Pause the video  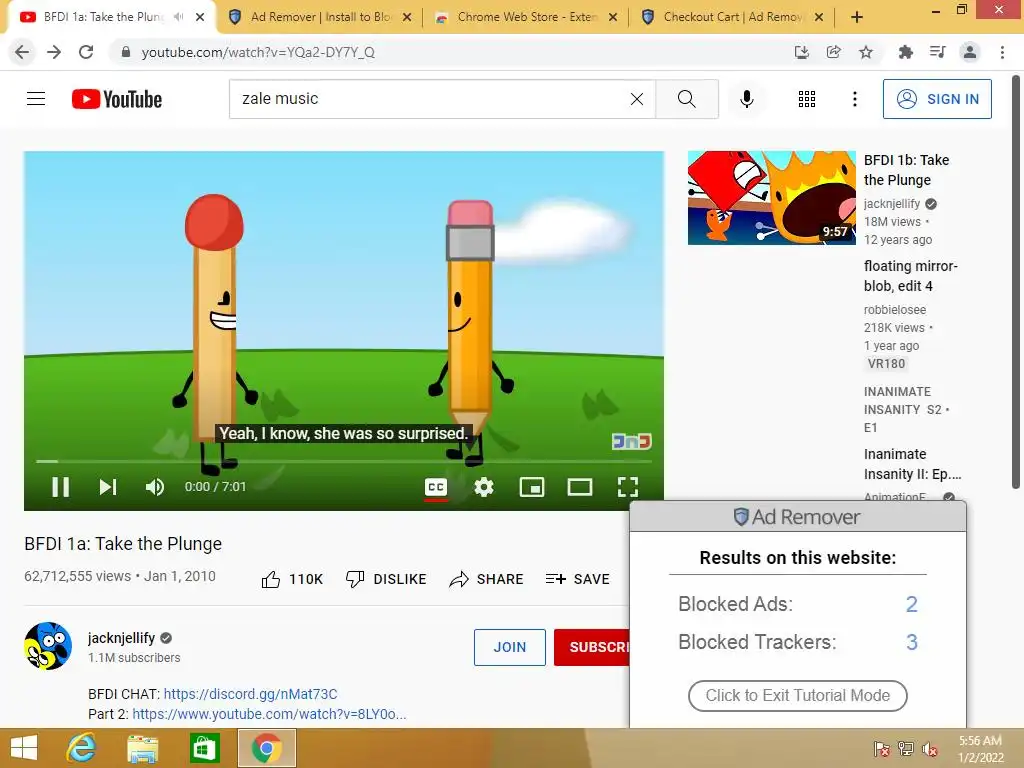(60, 487)
